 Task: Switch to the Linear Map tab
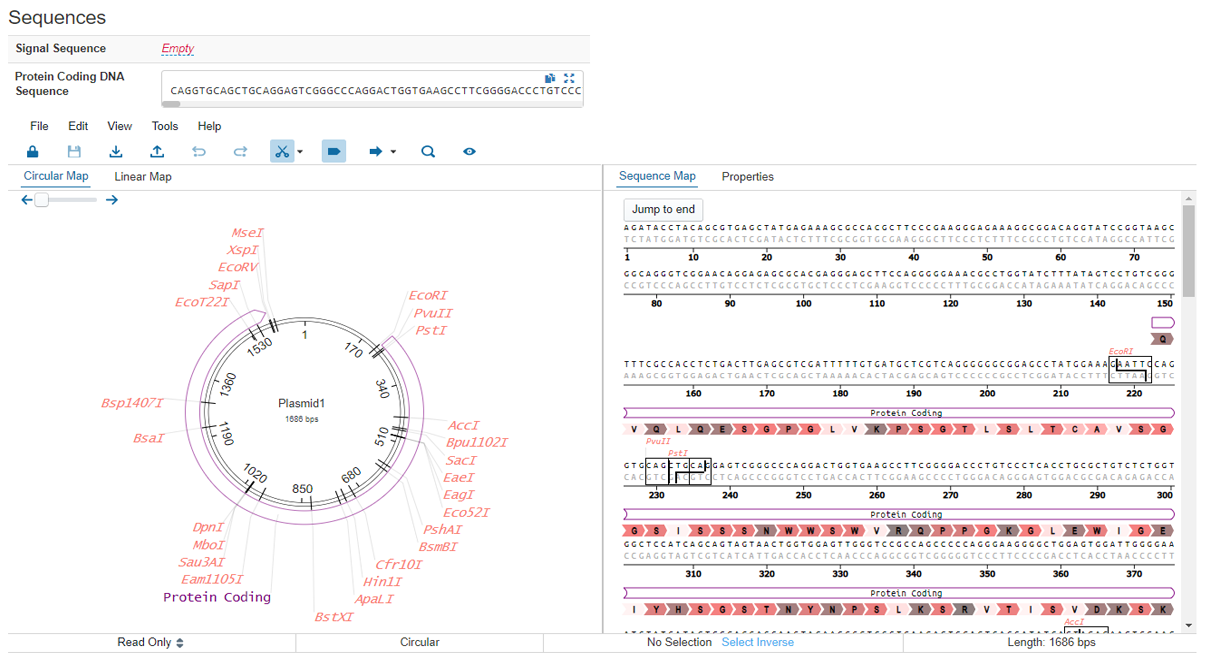pyautogui.click(x=142, y=176)
